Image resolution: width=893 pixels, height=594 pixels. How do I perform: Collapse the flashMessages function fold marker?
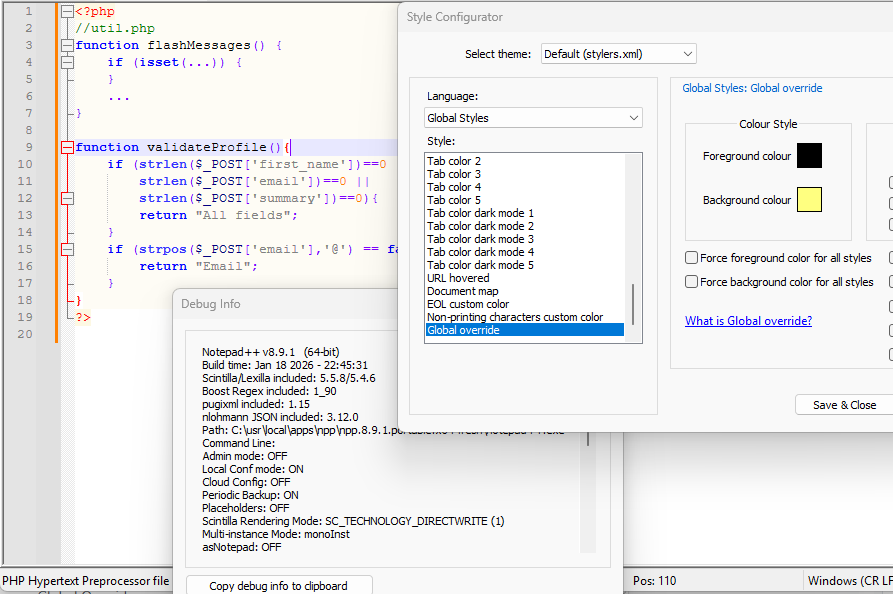(68, 45)
